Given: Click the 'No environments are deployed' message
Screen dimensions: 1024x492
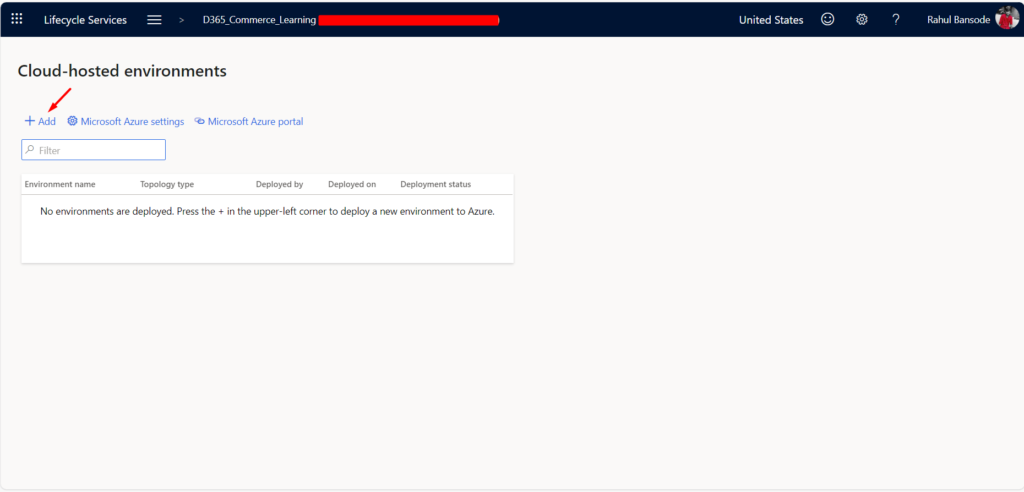Looking at the screenshot, I should (x=267, y=212).
